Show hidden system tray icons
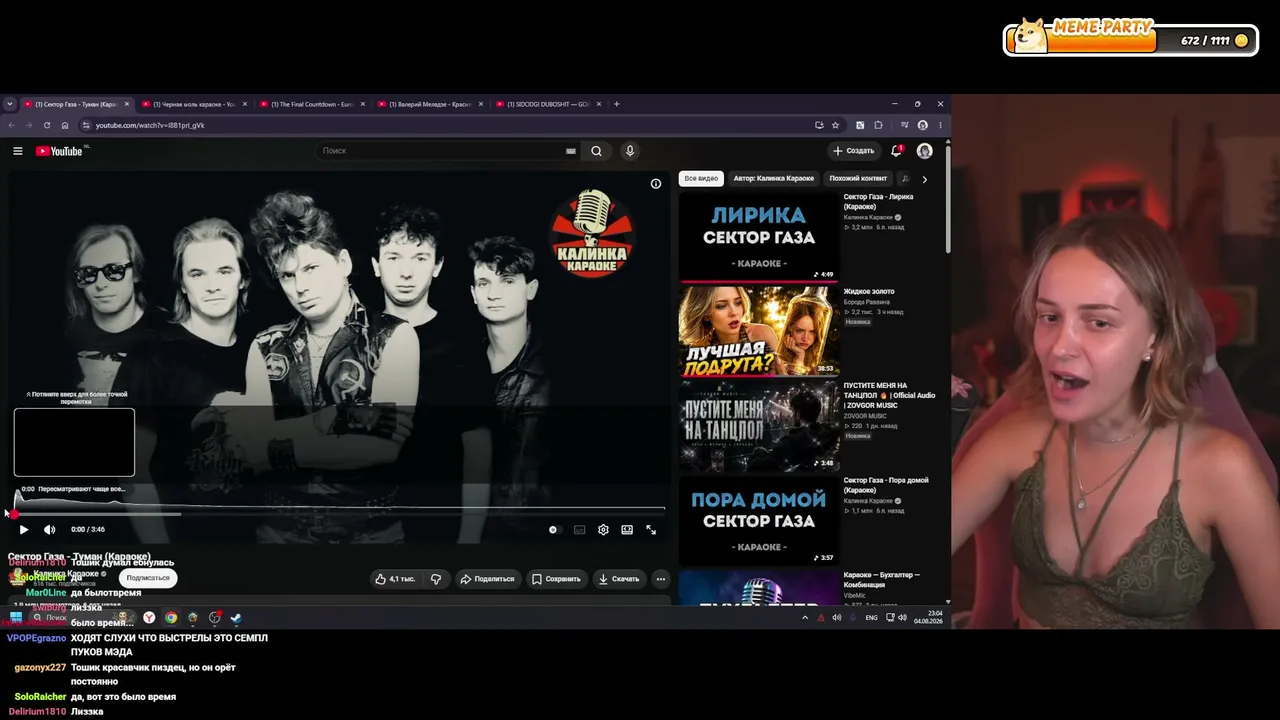The width and height of the screenshot is (1280, 720). [805, 618]
